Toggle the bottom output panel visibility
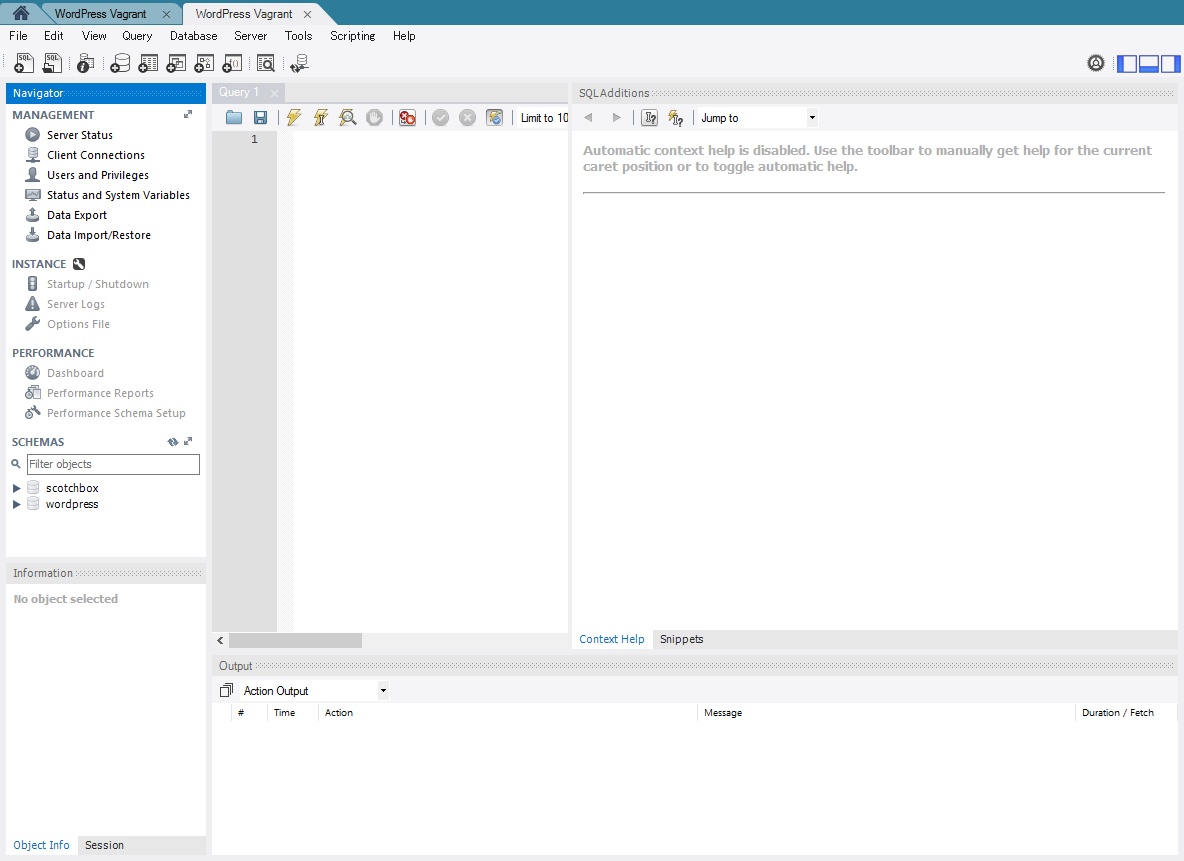1184x861 pixels. [x=1149, y=63]
